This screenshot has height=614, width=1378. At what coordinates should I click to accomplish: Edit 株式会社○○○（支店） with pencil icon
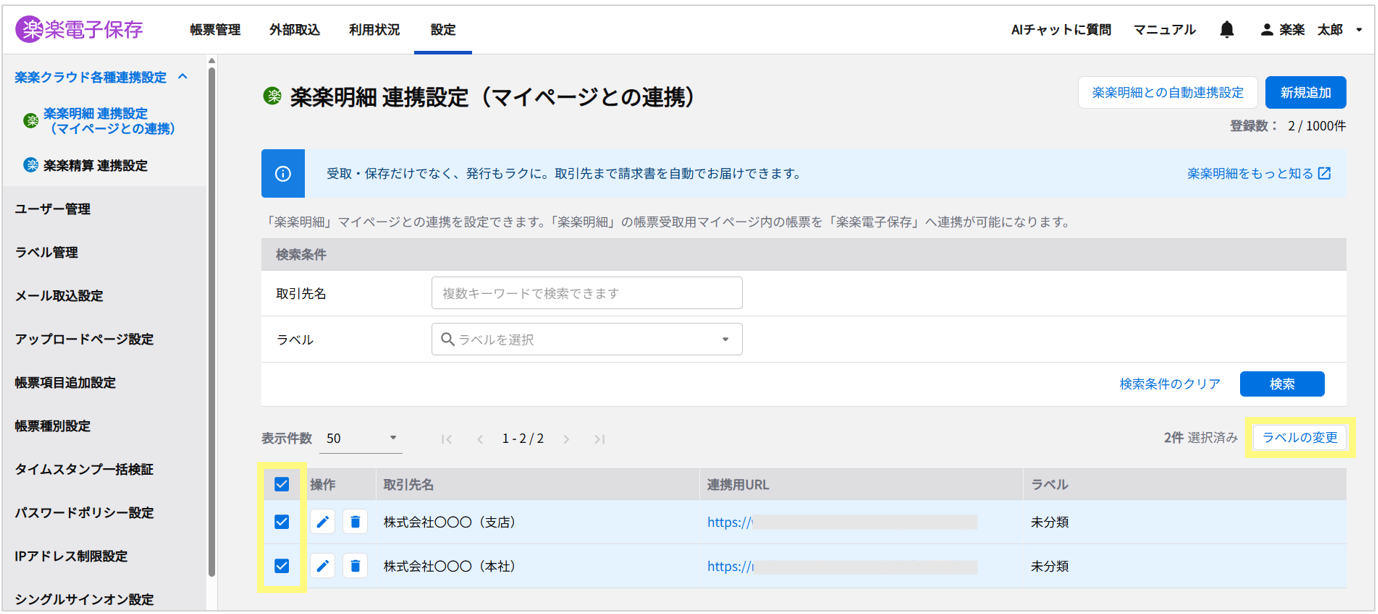323,522
